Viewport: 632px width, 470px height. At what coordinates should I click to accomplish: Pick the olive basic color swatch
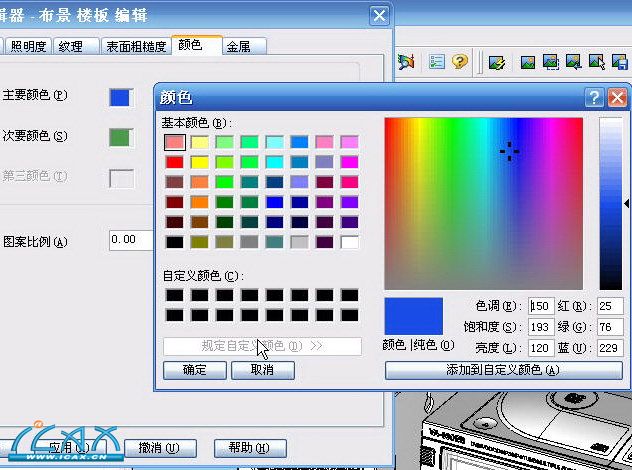click(200, 242)
